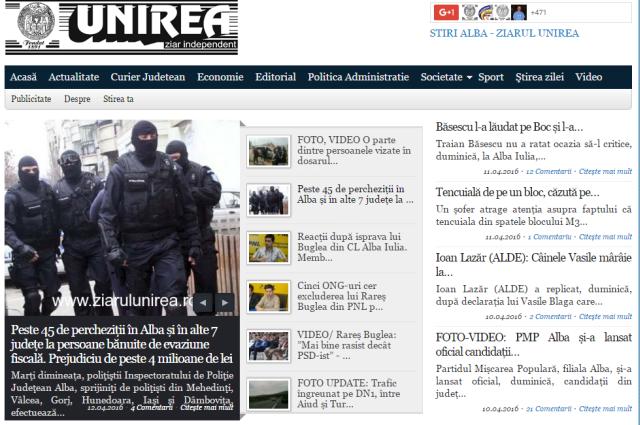Open thumbnail for 'Reacții după isprava lui Buglea'
Viewport: 640px width, 425px height.
269,248
